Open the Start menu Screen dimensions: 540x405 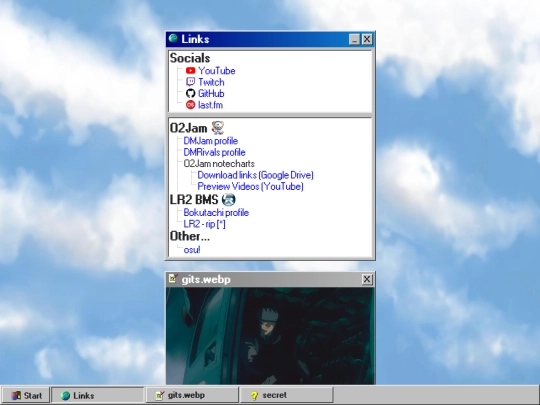pos(26,395)
